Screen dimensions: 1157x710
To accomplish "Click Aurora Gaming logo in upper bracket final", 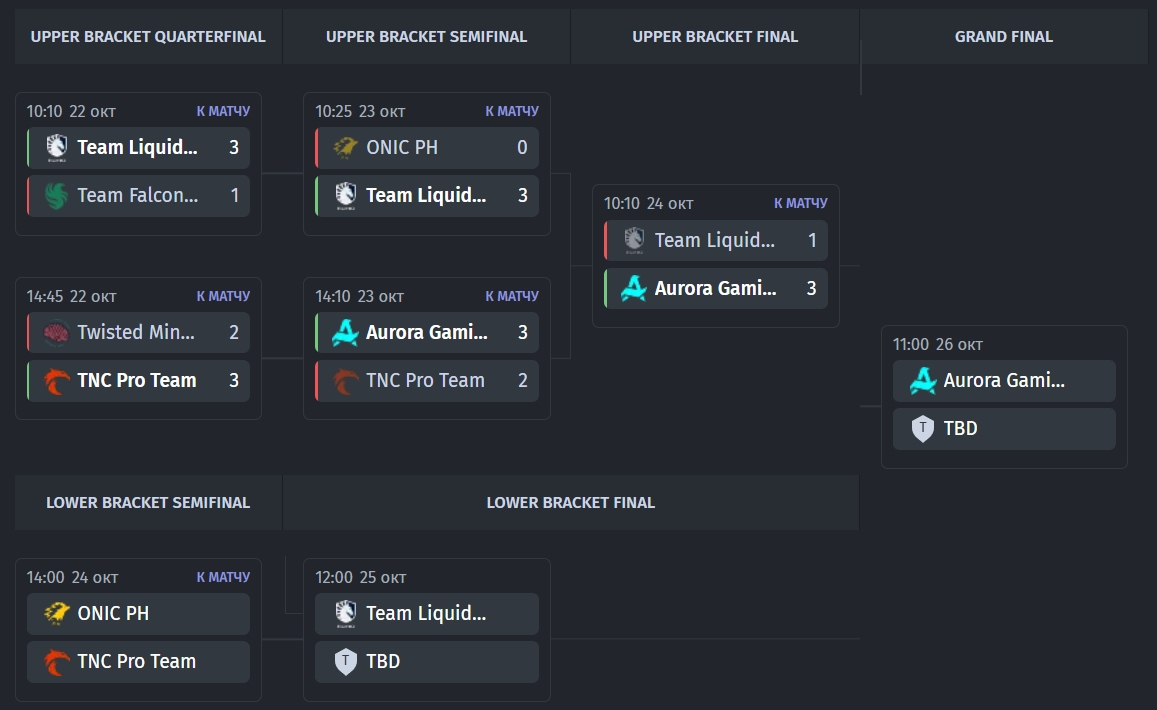I will [634, 288].
